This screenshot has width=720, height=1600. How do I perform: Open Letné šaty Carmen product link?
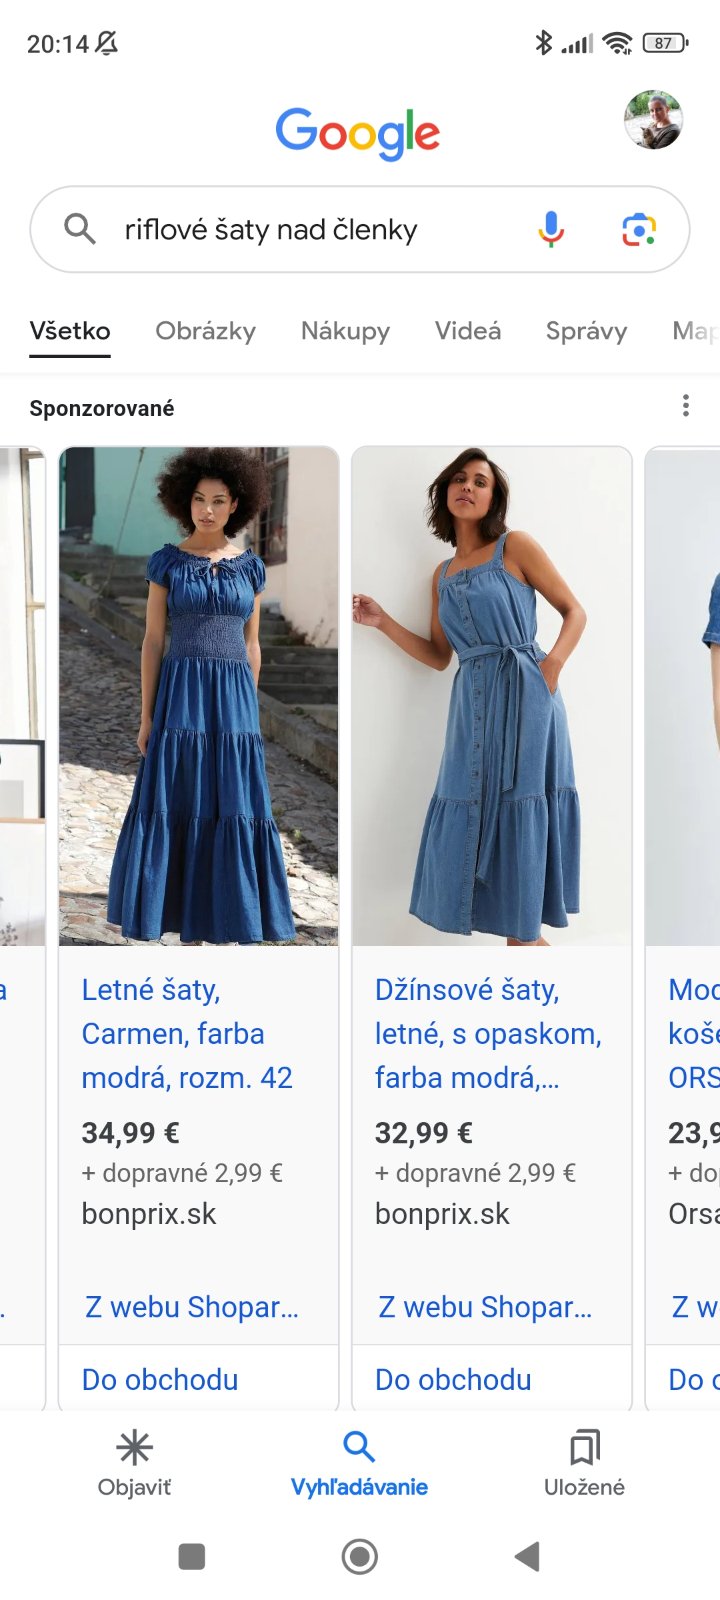click(187, 1034)
